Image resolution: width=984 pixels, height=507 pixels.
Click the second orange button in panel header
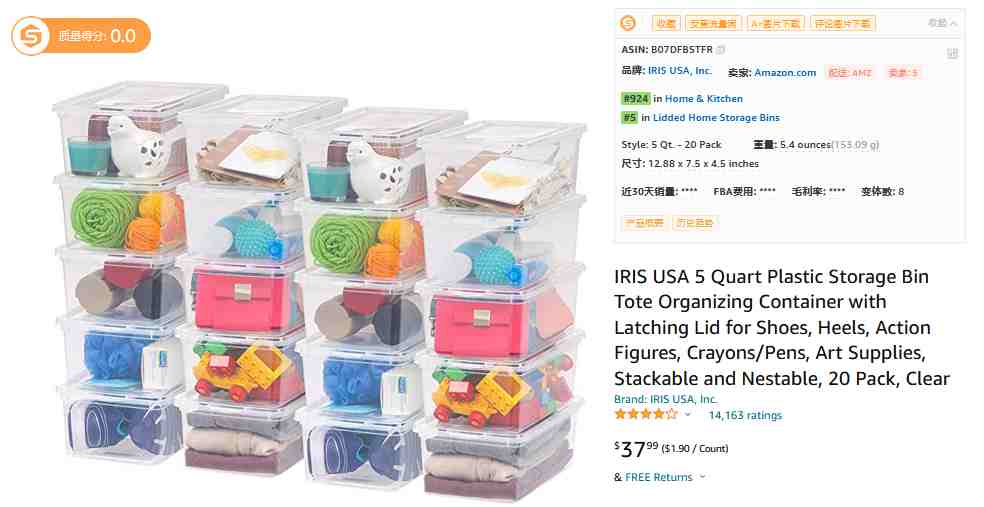click(x=713, y=24)
